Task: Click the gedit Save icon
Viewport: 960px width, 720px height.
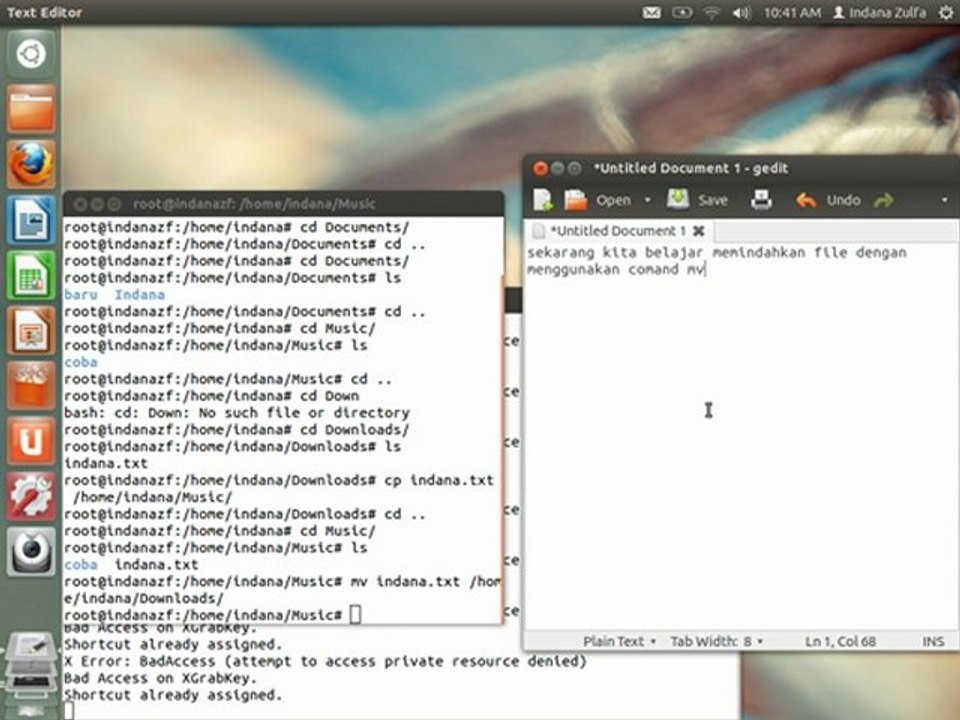Action: (x=678, y=200)
